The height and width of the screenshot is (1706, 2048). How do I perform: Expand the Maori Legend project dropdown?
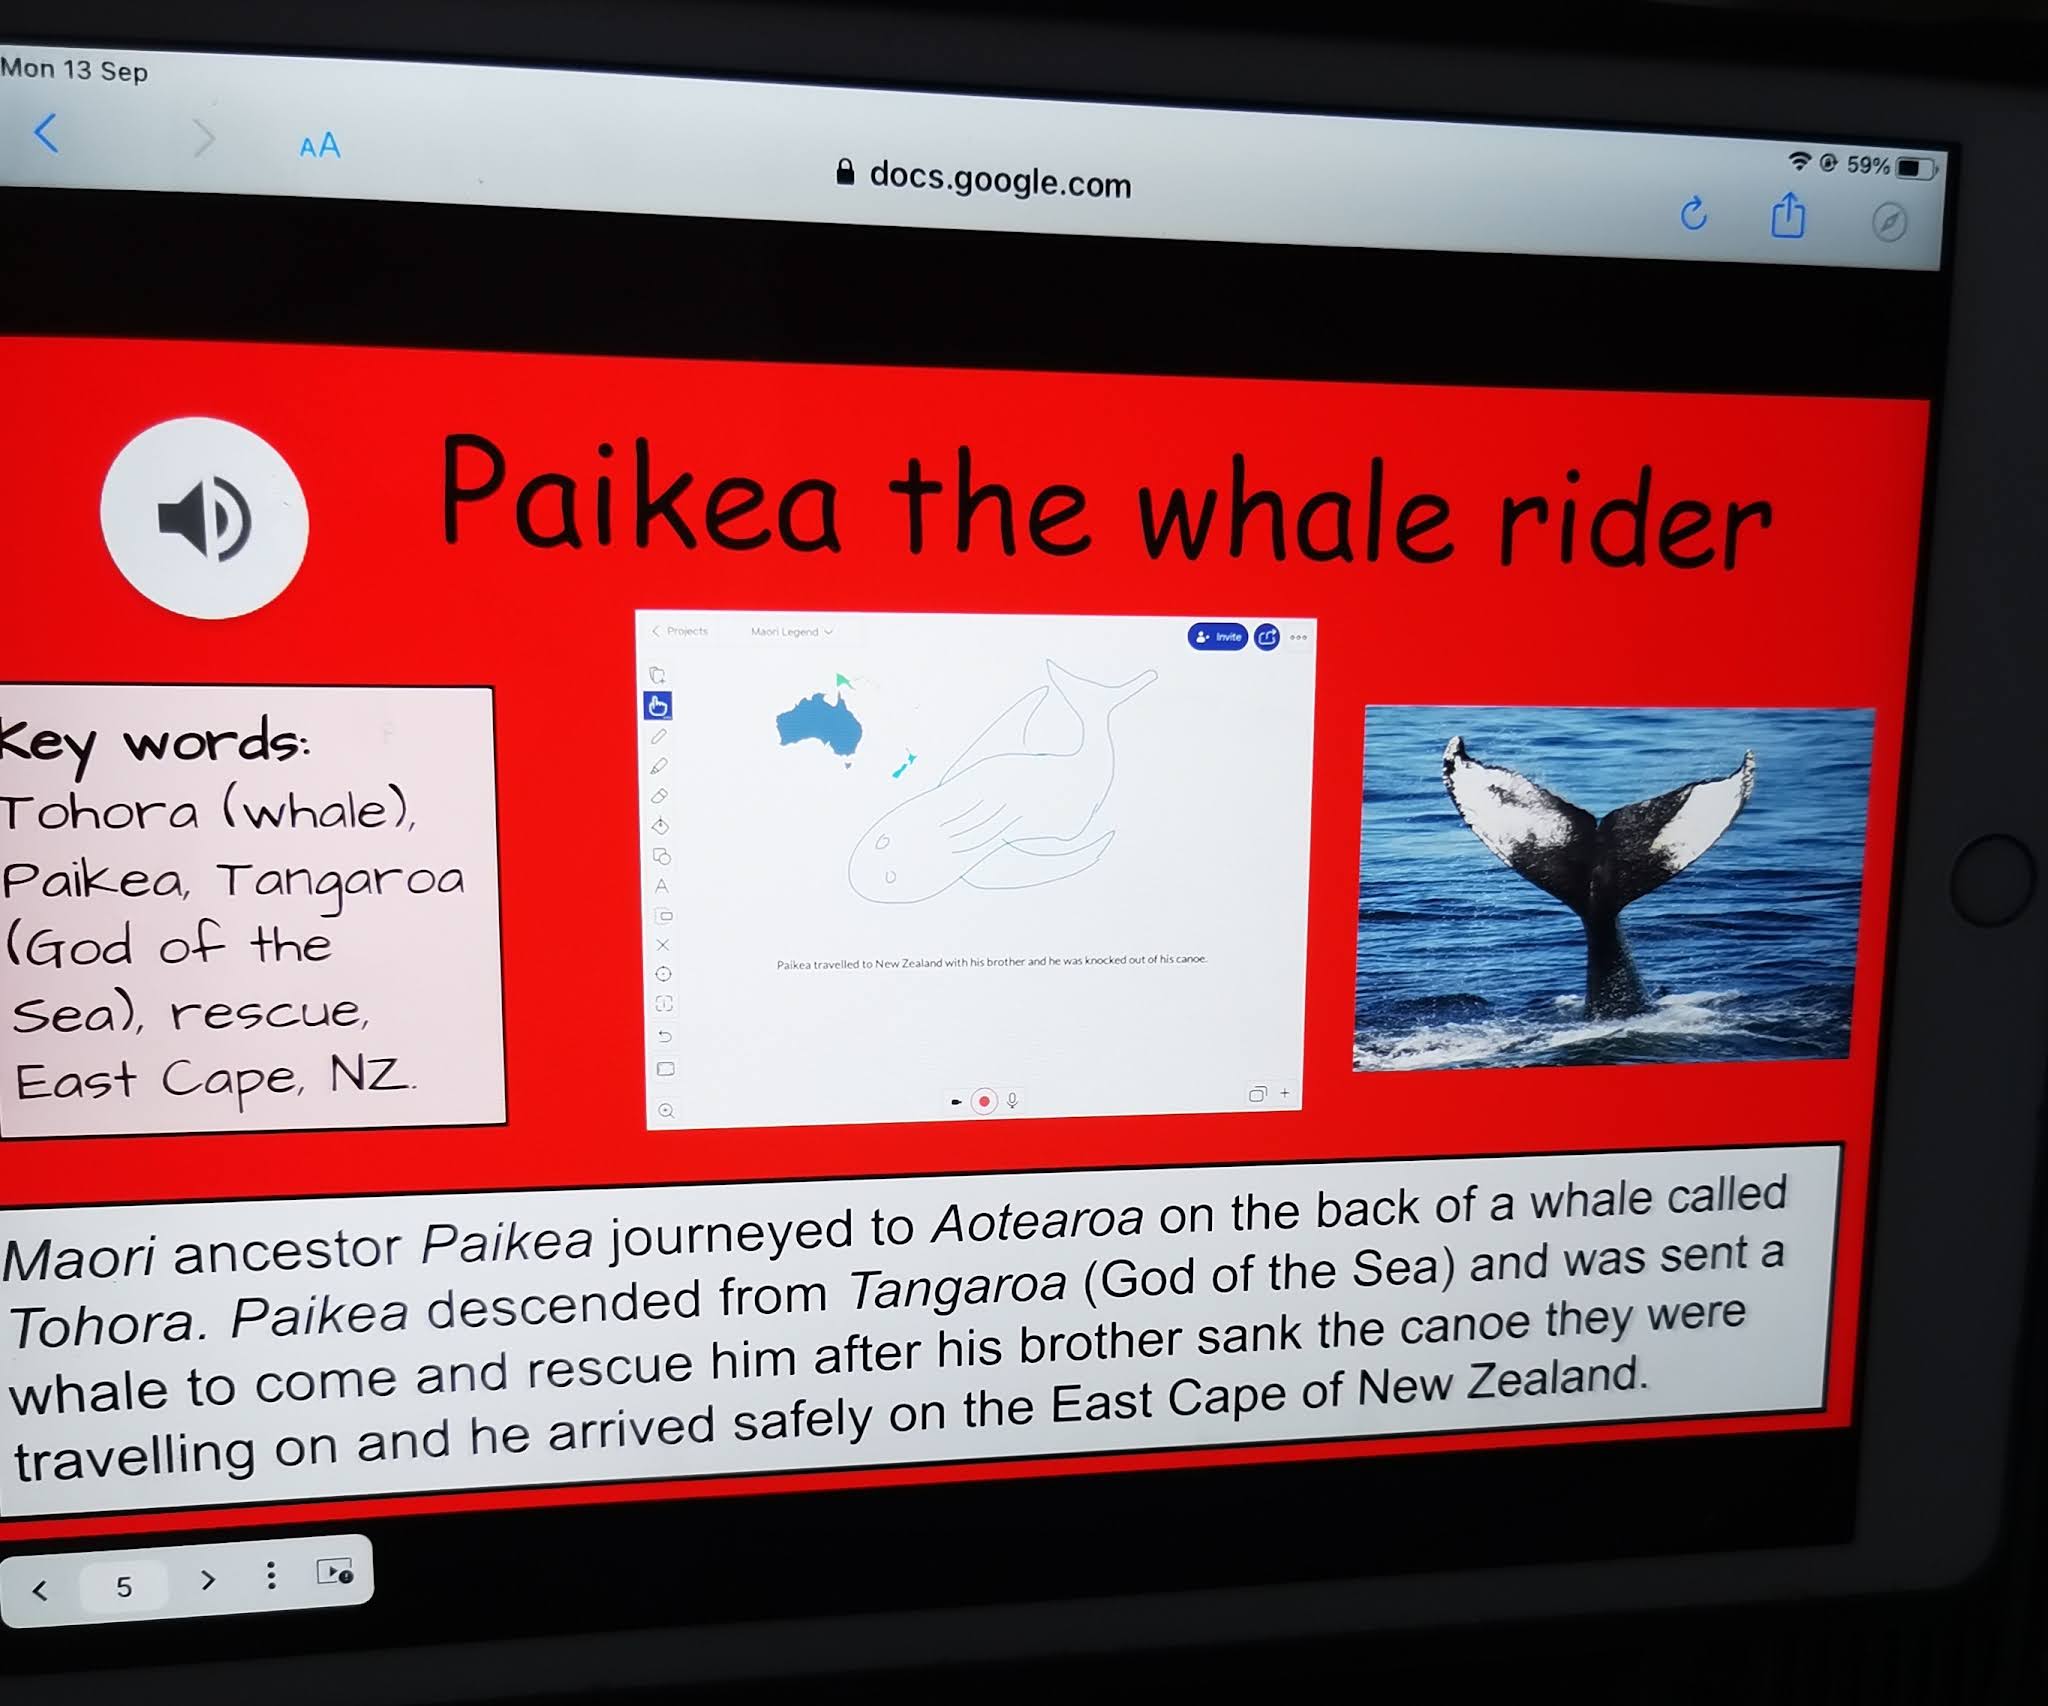pyautogui.click(x=791, y=632)
